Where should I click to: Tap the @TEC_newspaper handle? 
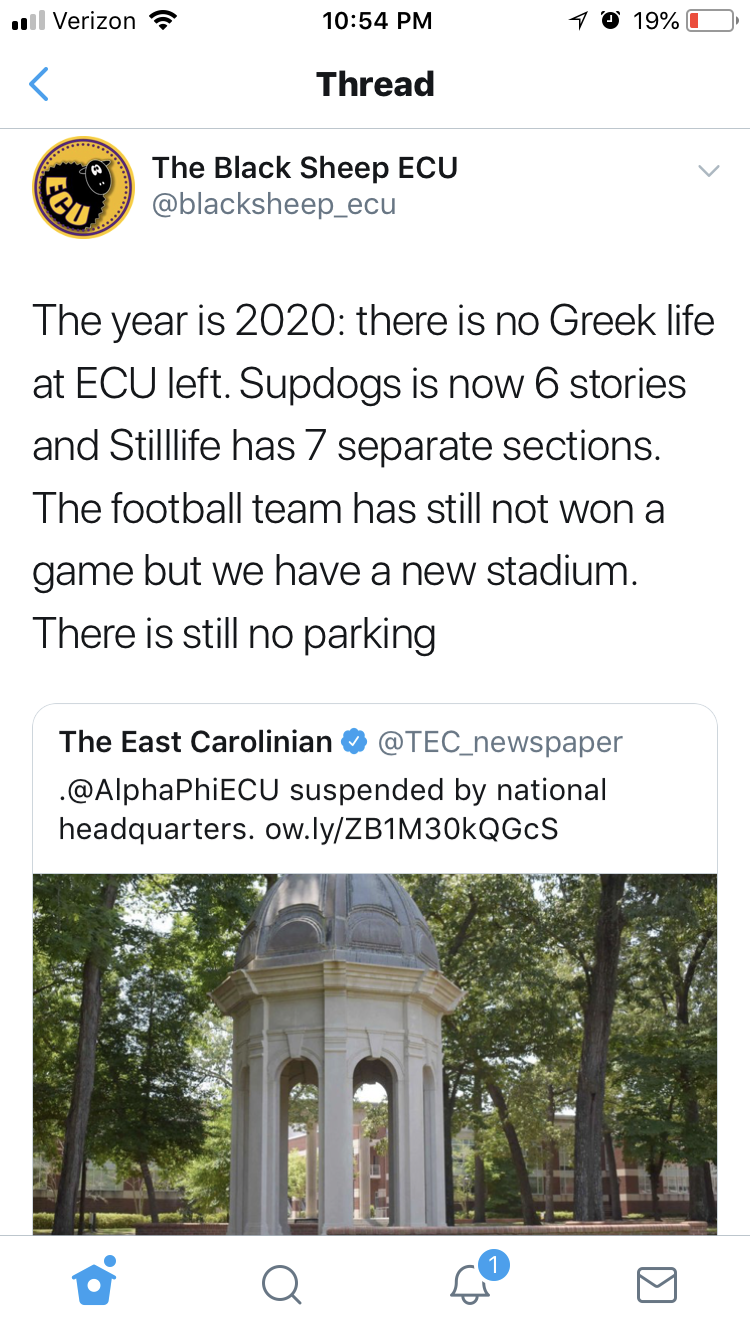click(x=499, y=742)
